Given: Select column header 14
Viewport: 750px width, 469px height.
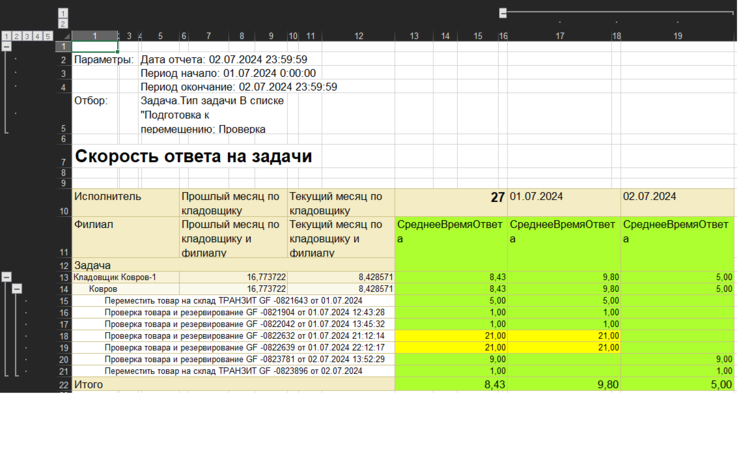Looking at the screenshot, I should click(445, 36).
